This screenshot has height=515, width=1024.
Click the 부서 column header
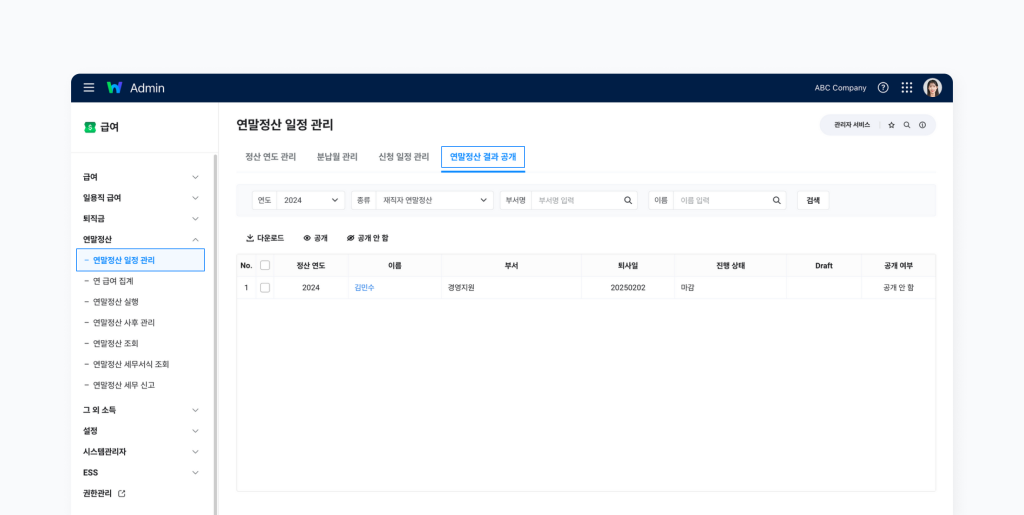[x=511, y=266]
